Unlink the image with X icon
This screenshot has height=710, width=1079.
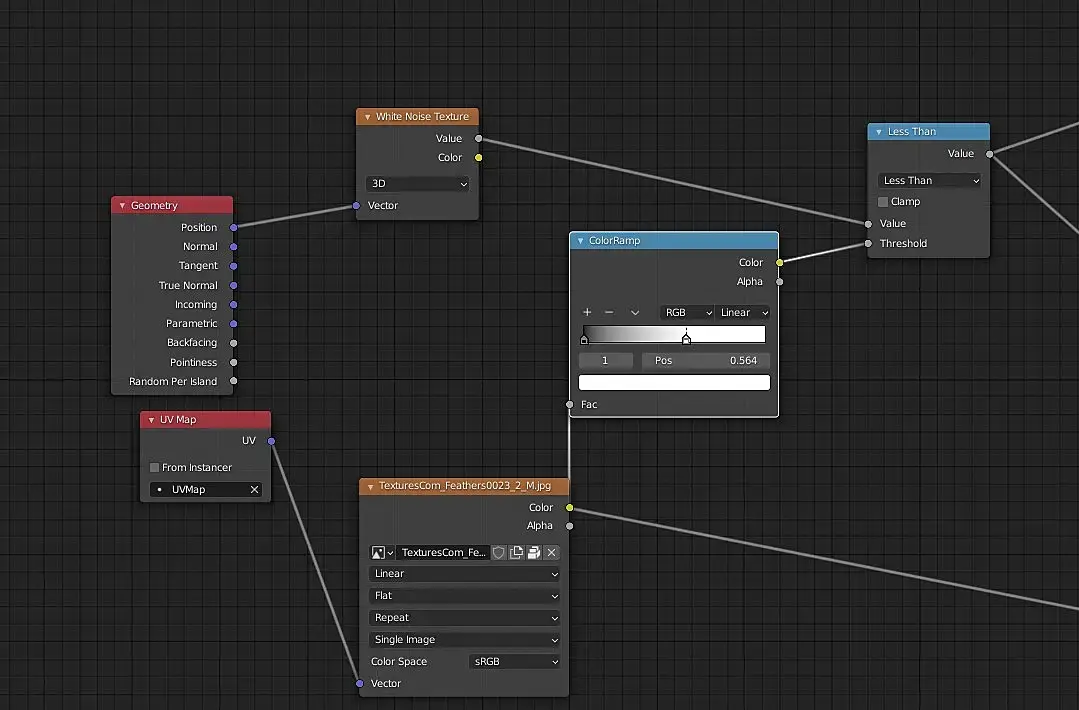pyautogui.click(x=551, y=552)
